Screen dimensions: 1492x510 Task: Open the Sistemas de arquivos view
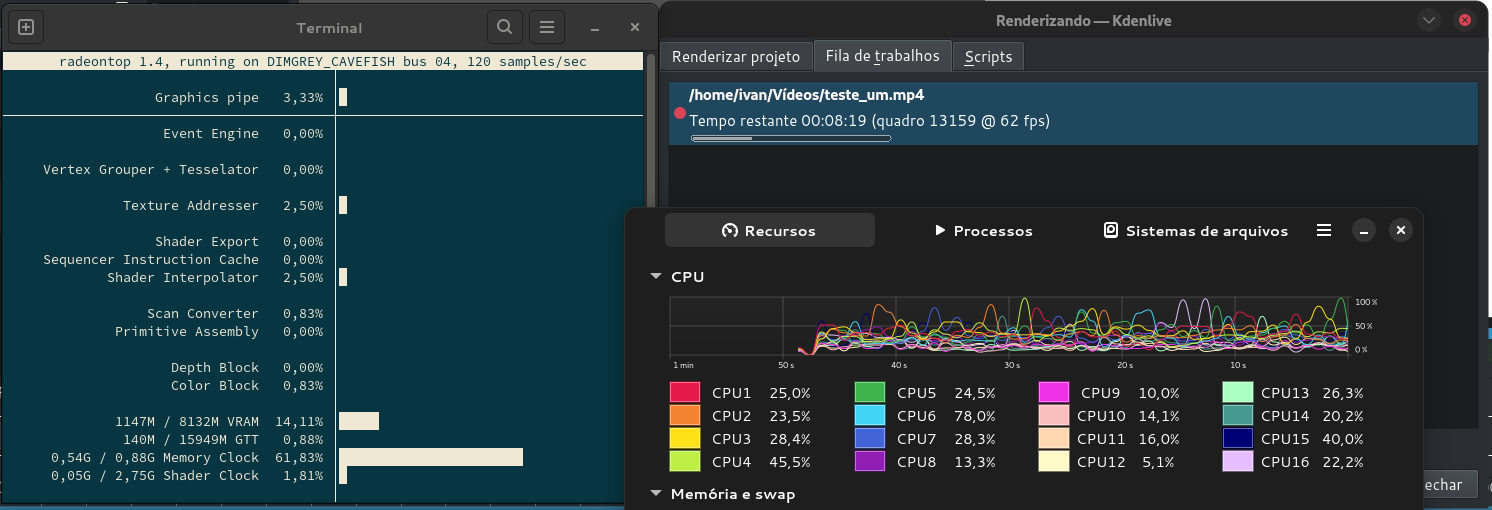[1195, 231]
